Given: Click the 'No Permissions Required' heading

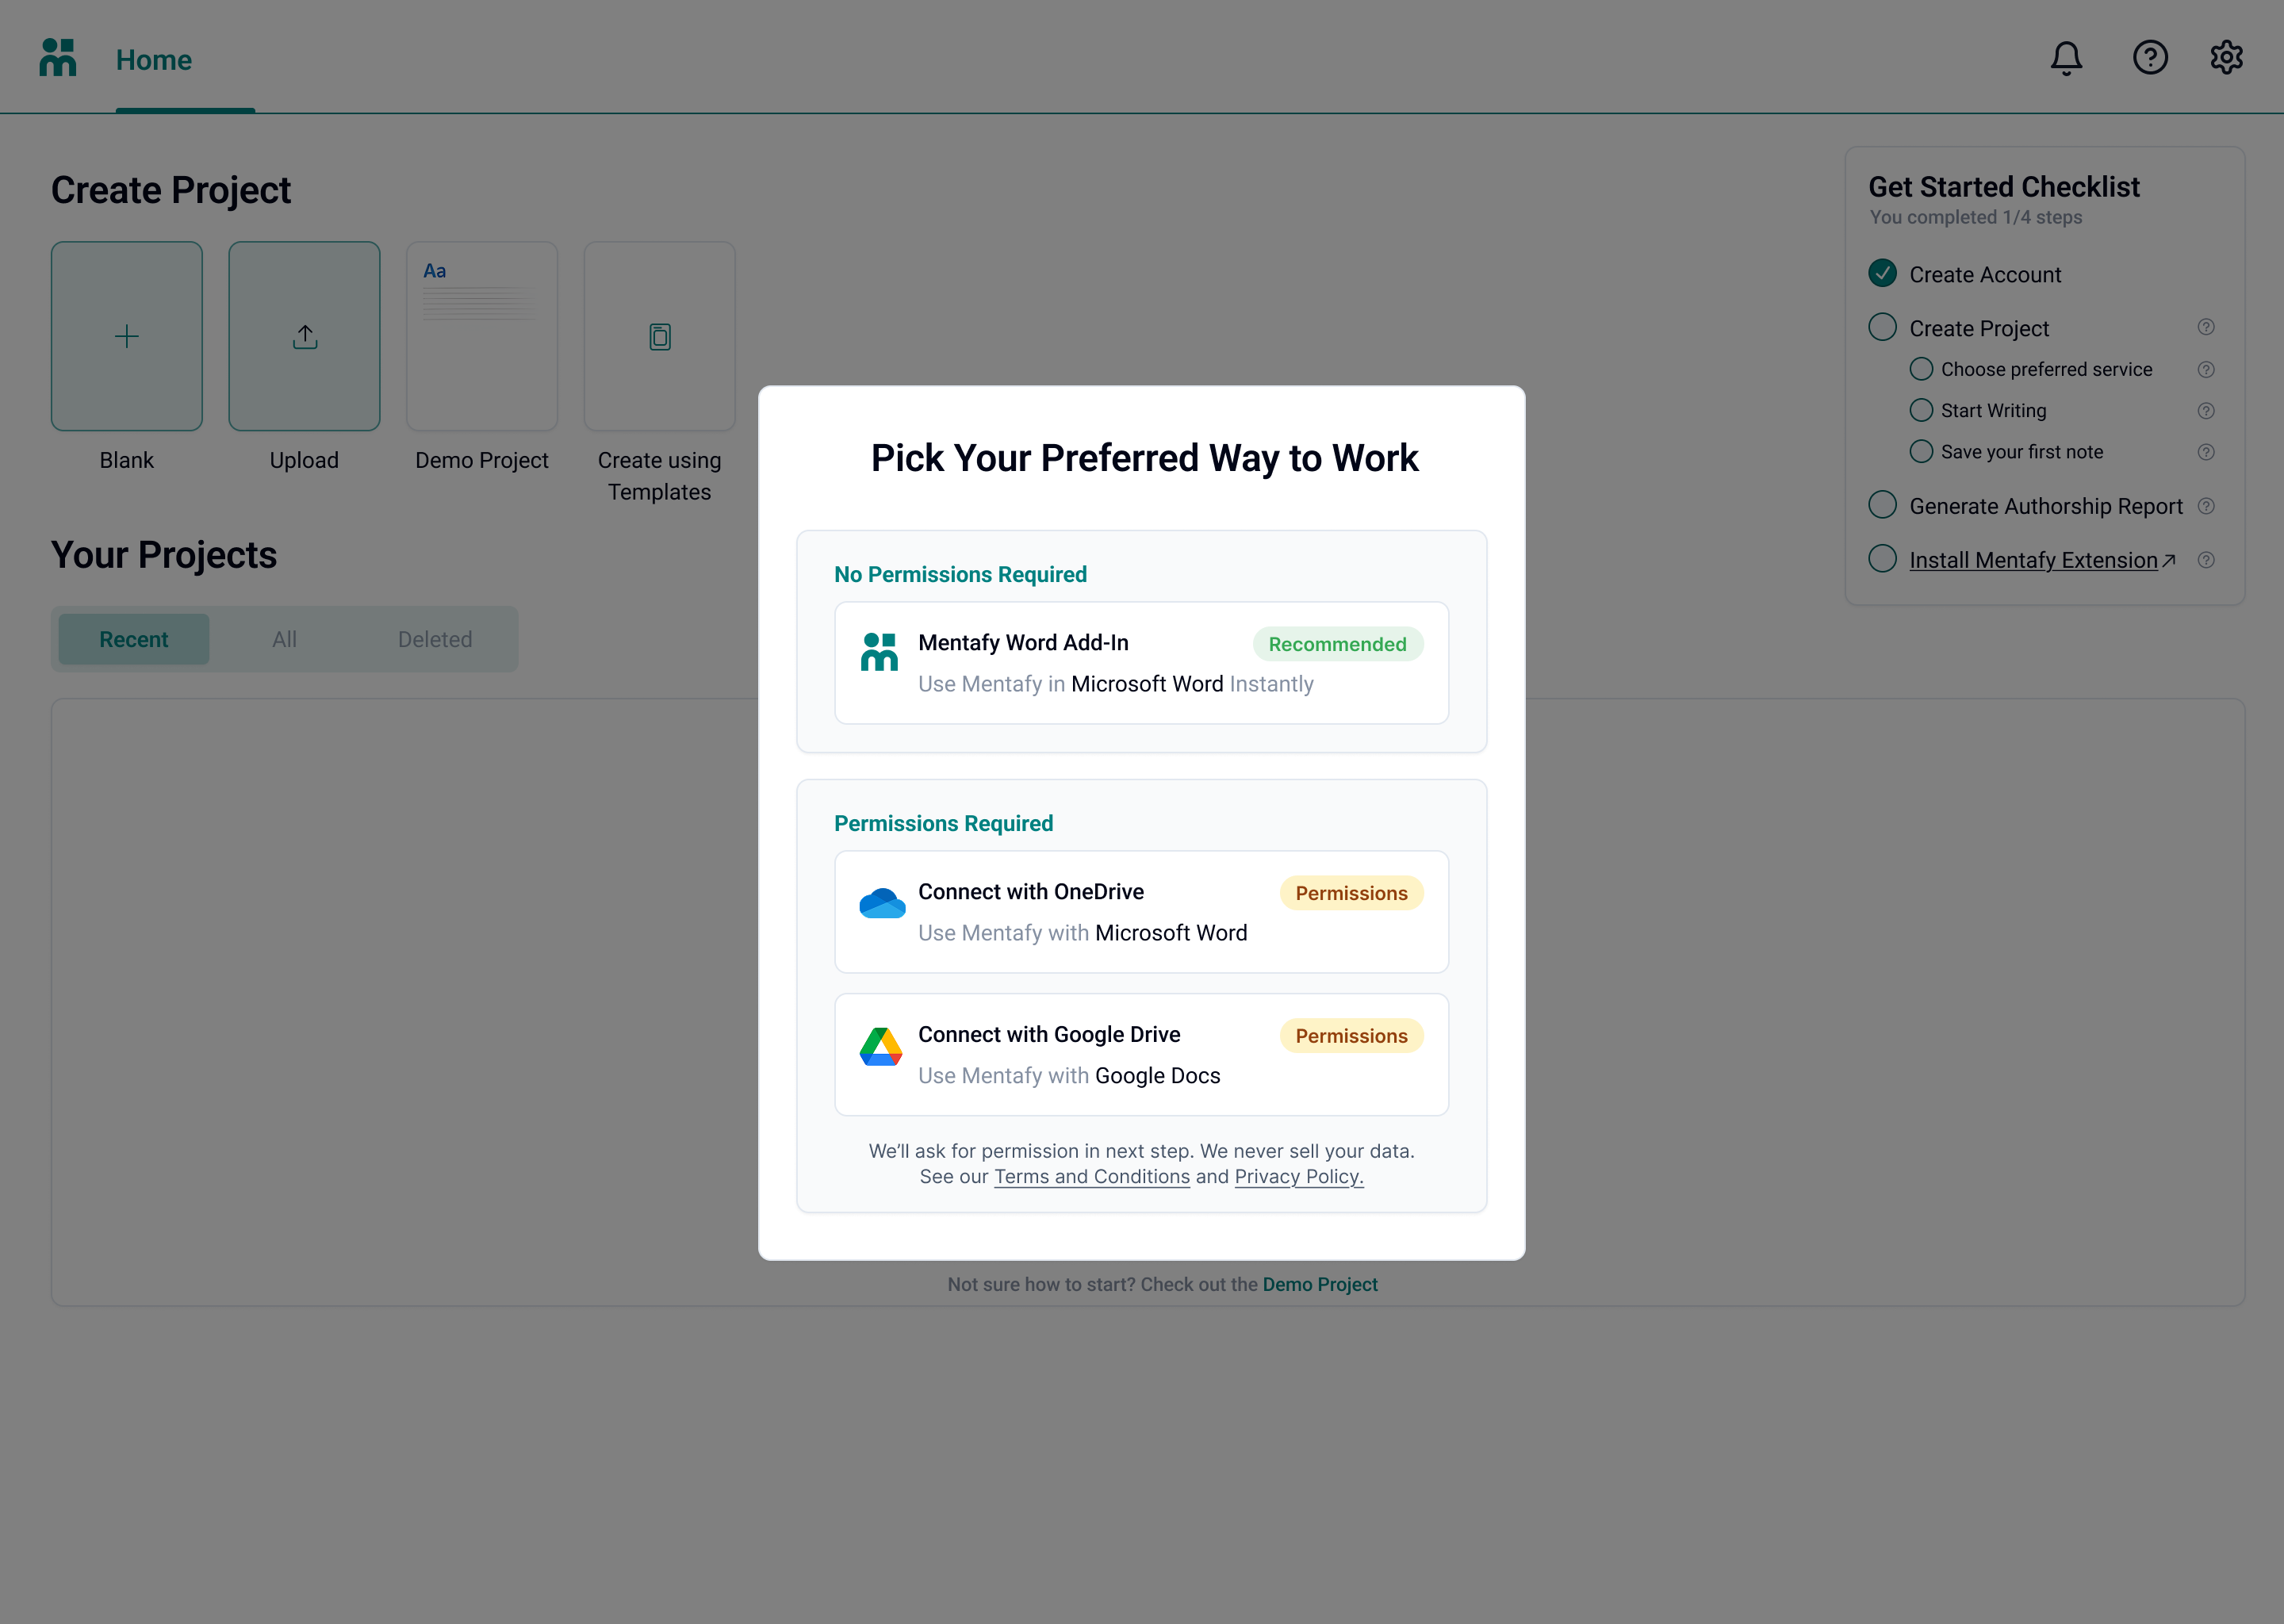Looking at the screenshot, I should (960, 575).
